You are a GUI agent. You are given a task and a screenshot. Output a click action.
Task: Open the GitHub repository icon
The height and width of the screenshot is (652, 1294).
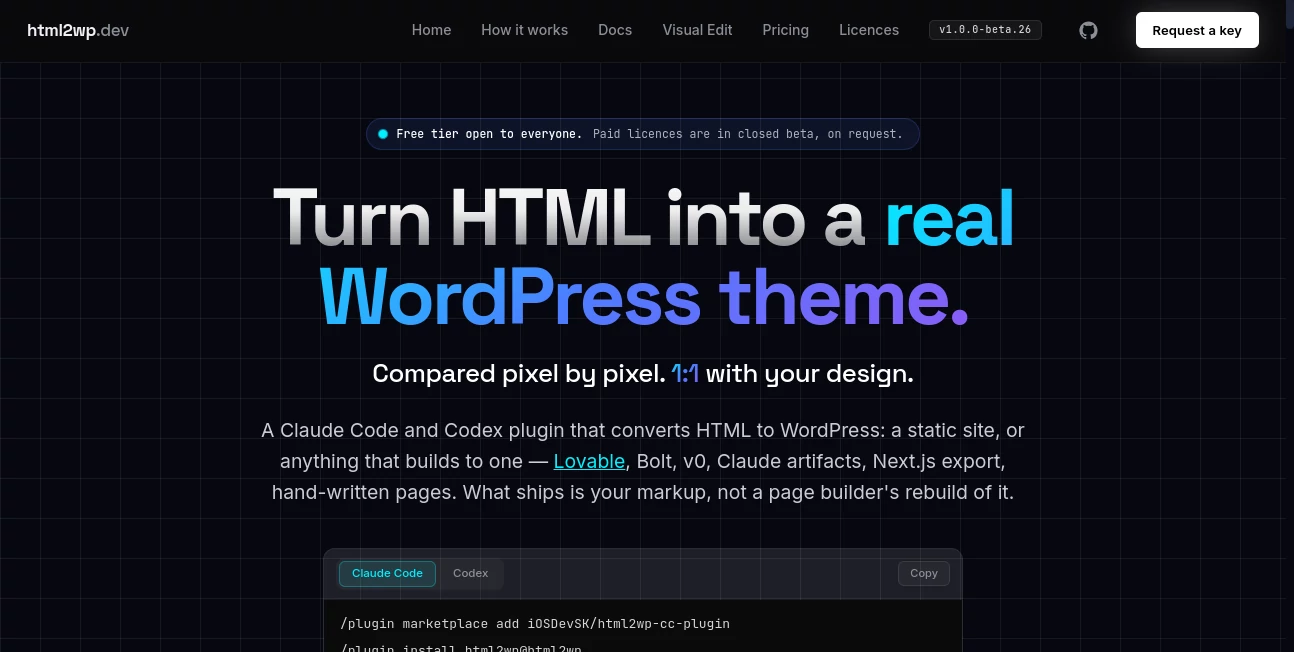pyautogui.click(x=1088, y=30)
